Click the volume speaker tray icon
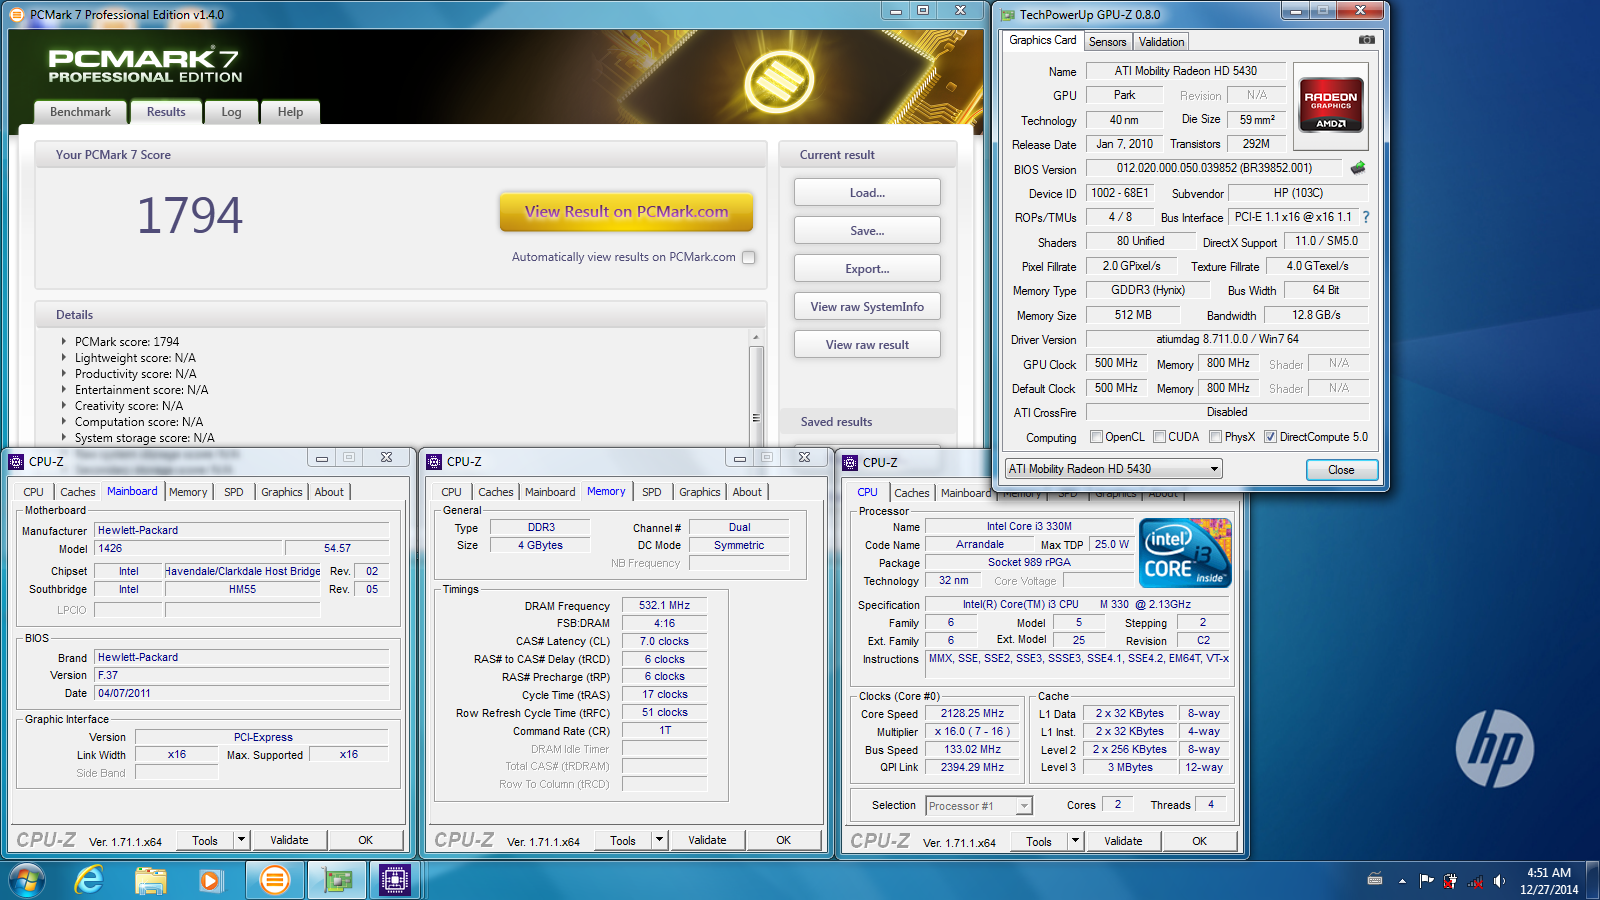Screen dimensions: 1600x900 pos(1499,881)
